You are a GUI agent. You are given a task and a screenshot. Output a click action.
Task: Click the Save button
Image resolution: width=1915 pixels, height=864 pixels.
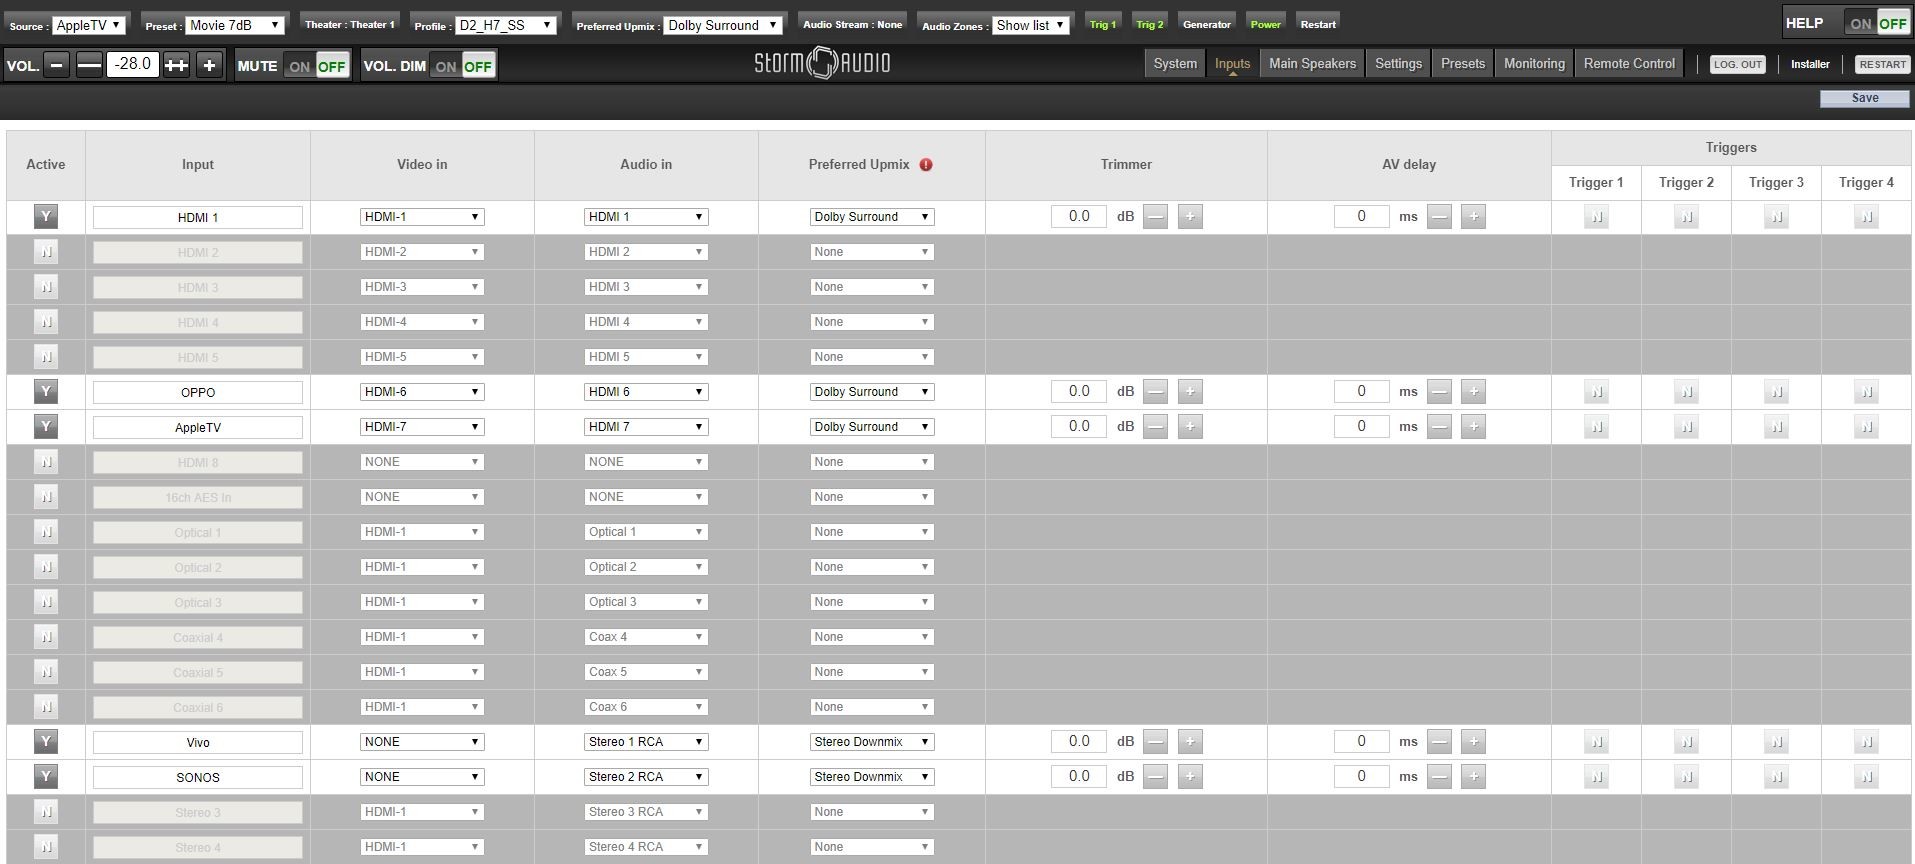(1865, 98)
